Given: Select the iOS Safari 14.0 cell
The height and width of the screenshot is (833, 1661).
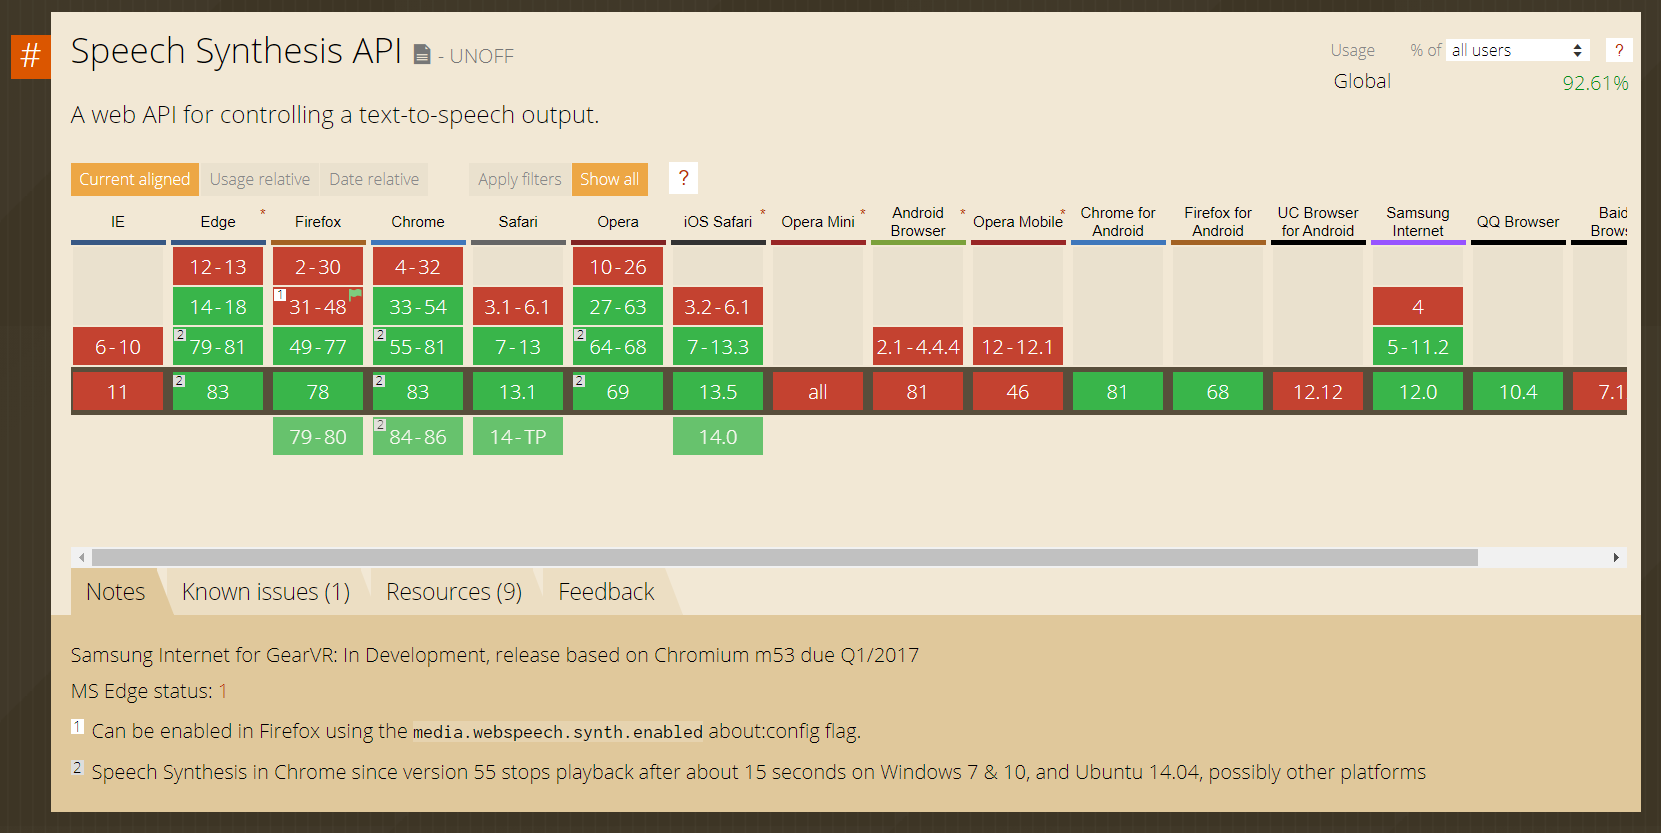Looking at the screenshot, I should 718,436.
